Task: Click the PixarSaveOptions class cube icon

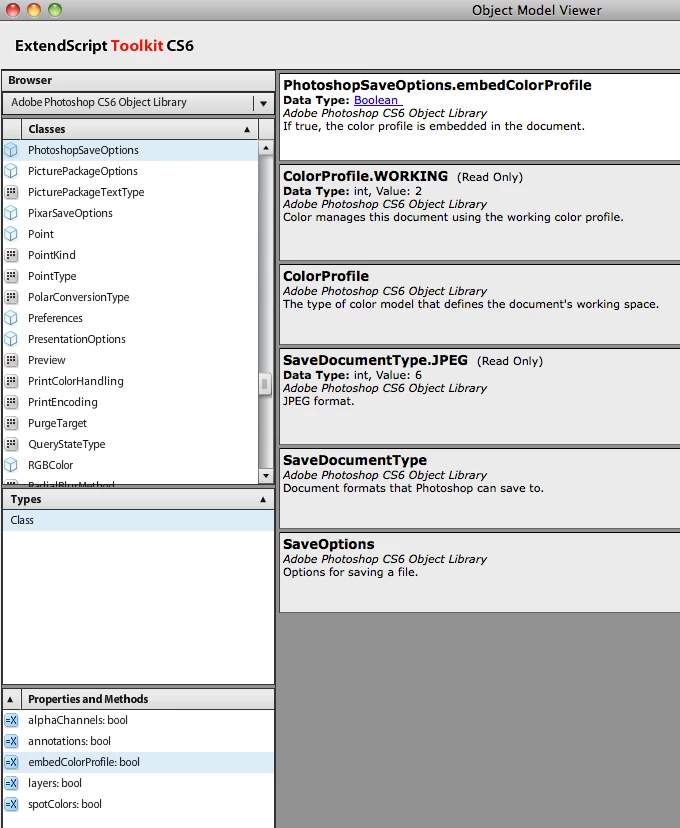Action: [x=11, y=213]
